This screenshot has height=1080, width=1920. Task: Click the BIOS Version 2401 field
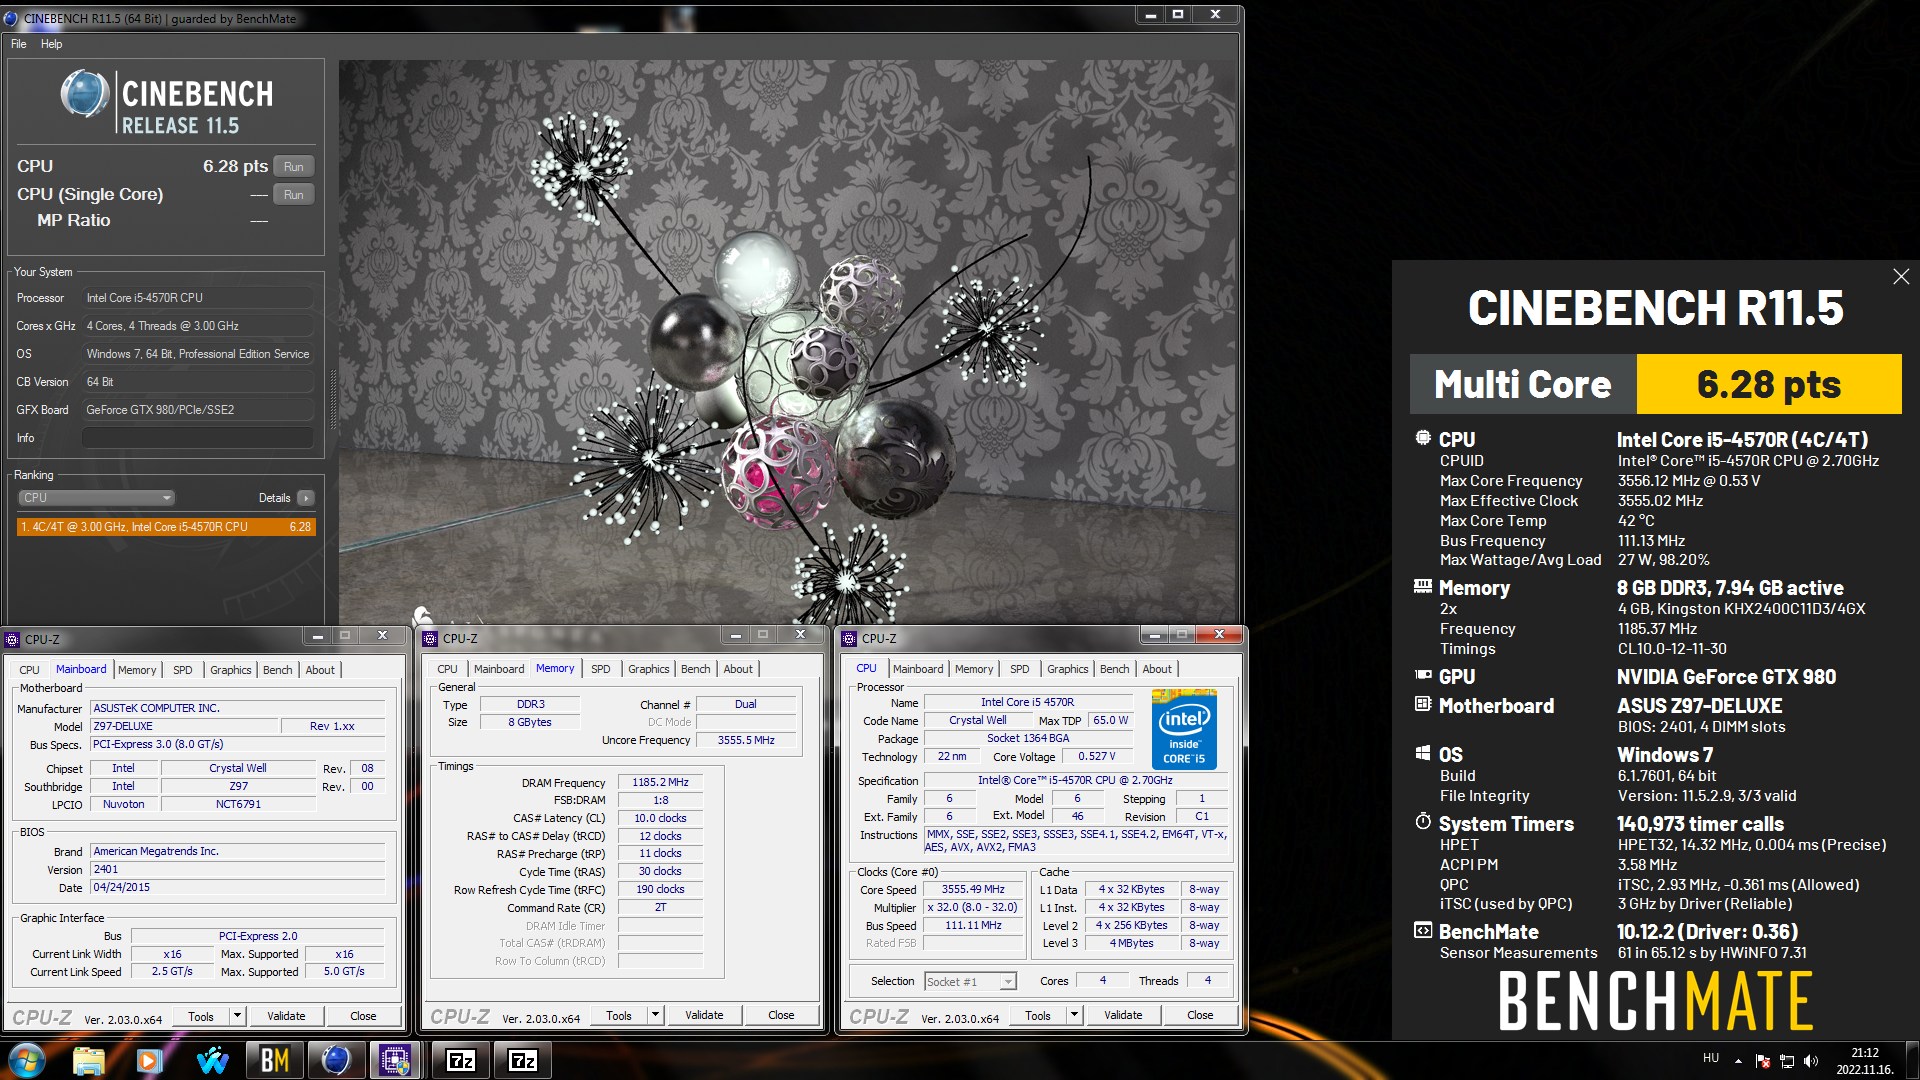point(238,870)
